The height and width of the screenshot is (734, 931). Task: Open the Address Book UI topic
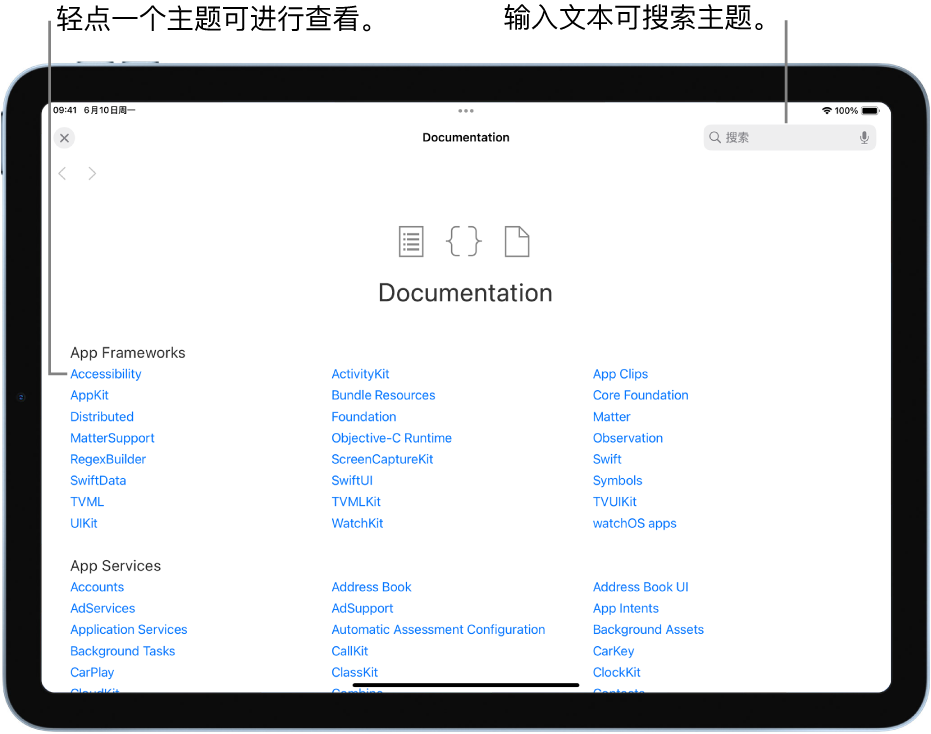coord(641,587)
